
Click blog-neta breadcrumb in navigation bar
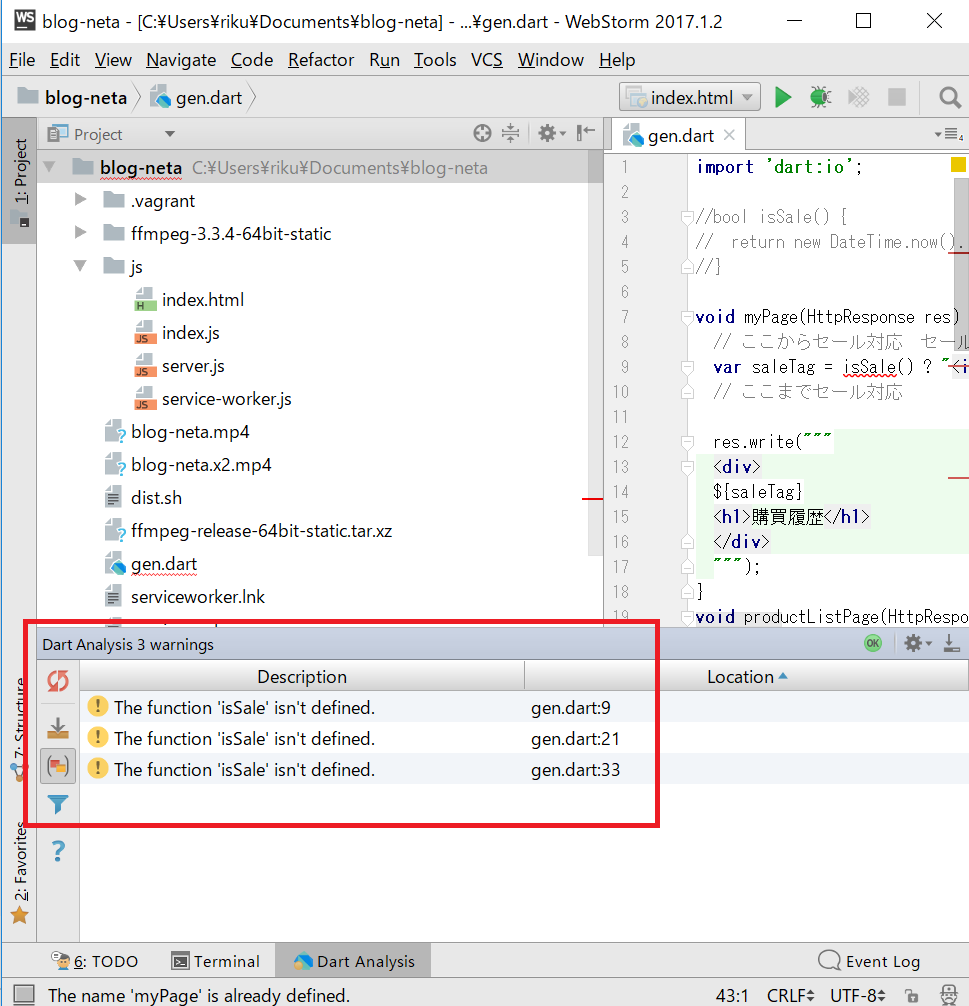click(x=73, y=98)
